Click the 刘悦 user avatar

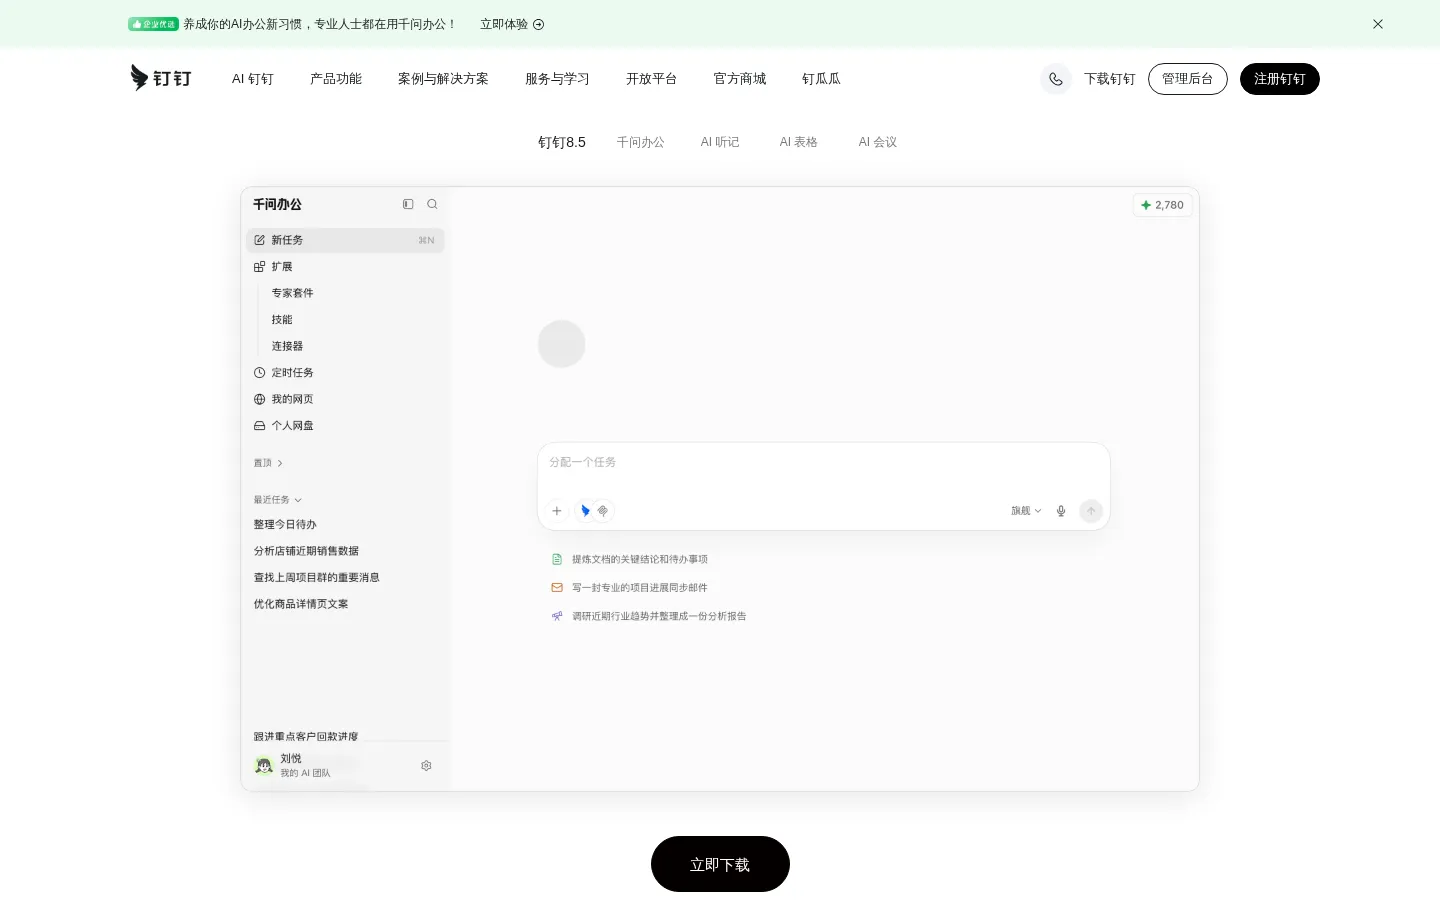pos(264,765)
